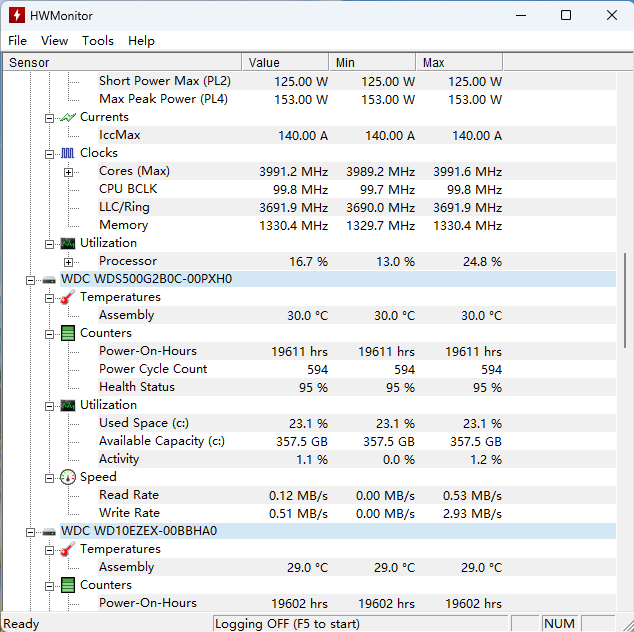Image resolution: width=634 pixels, height=632 pixels.
Task: Click the Currents green graph icon
Action: click(x=68, y=117)
